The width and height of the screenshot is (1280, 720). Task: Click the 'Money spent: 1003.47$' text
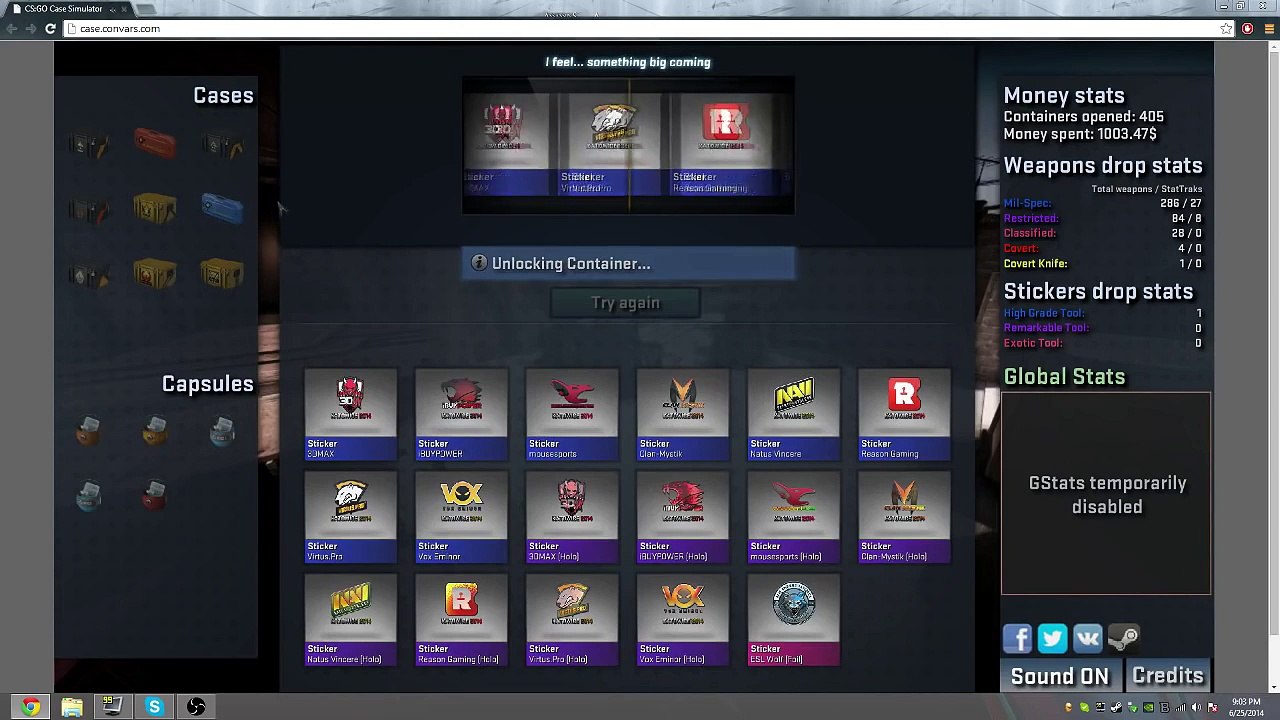pyautogui.click(x=1080, y=133)
